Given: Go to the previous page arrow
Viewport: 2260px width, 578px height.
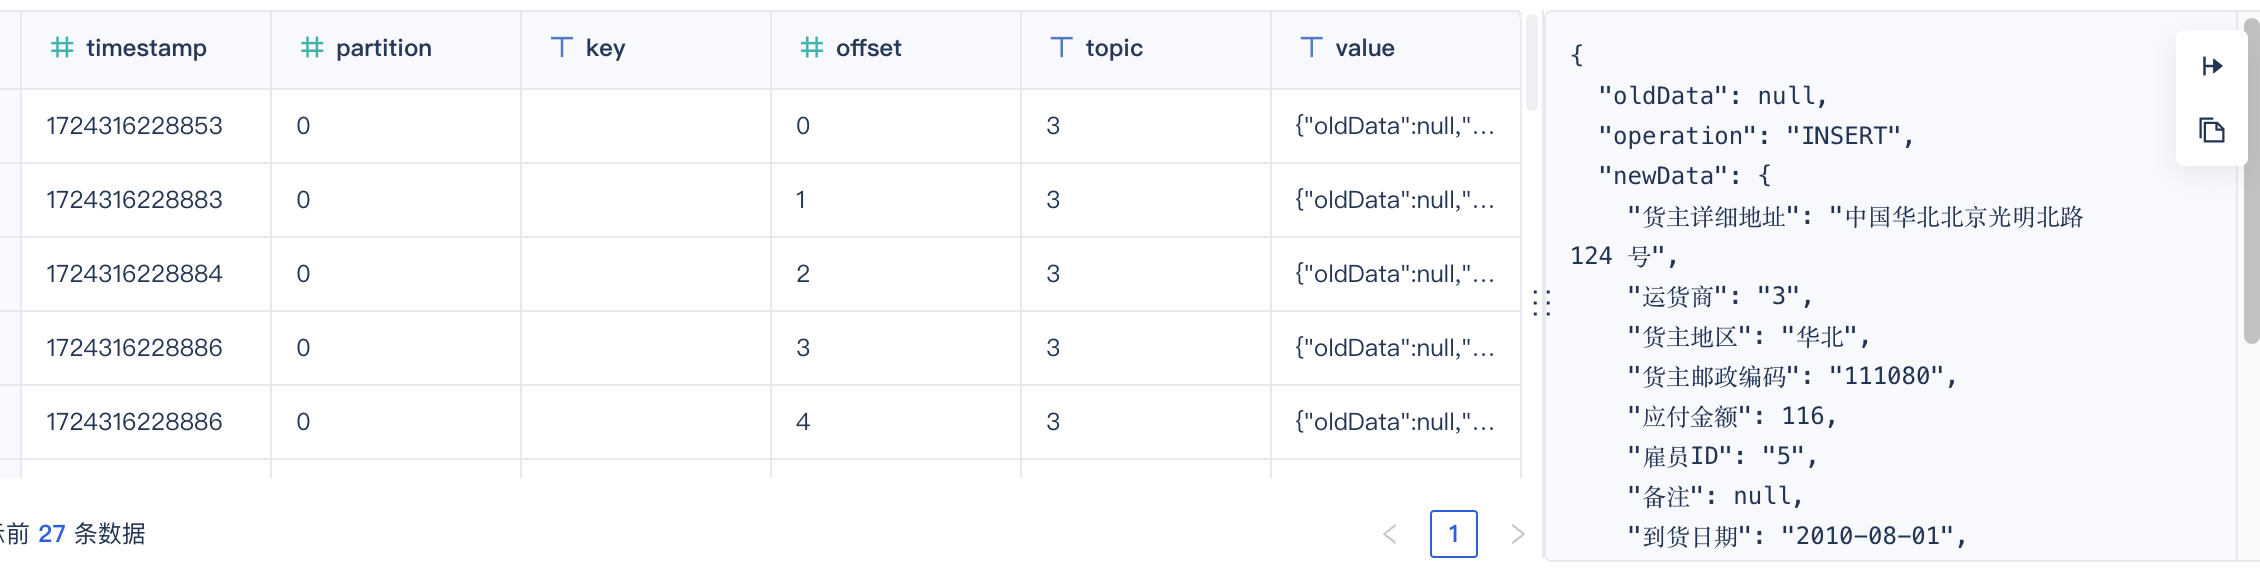Looking at the screenshot, I should coord(1390,534).
